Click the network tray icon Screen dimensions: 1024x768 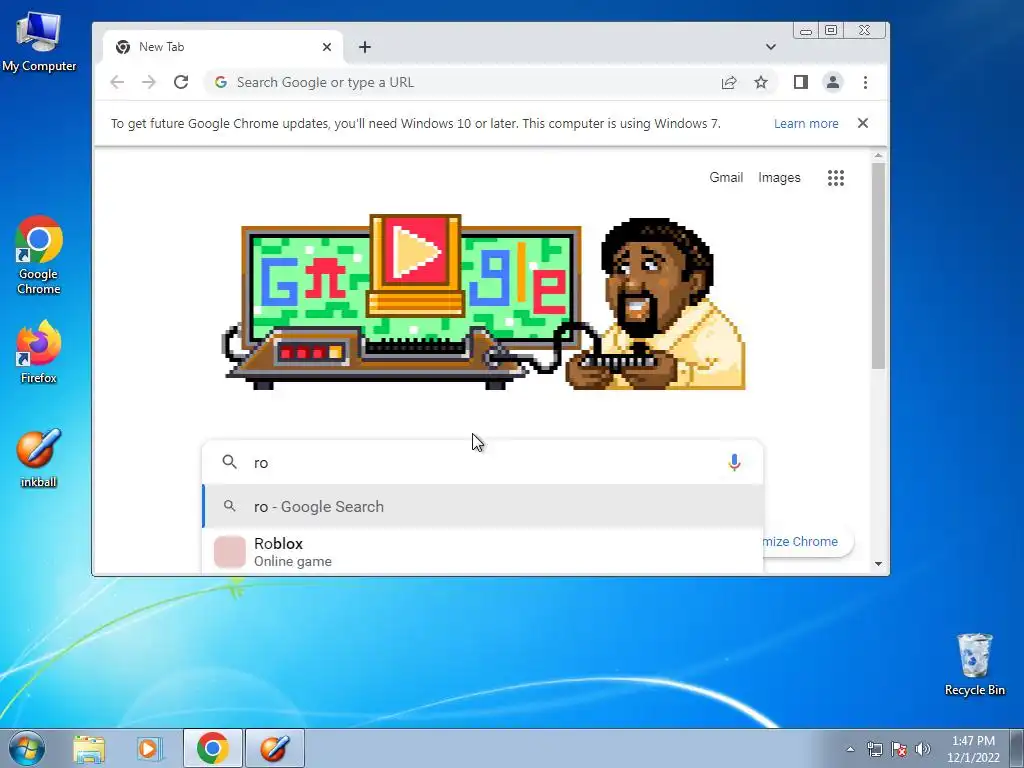click(874, 749)
